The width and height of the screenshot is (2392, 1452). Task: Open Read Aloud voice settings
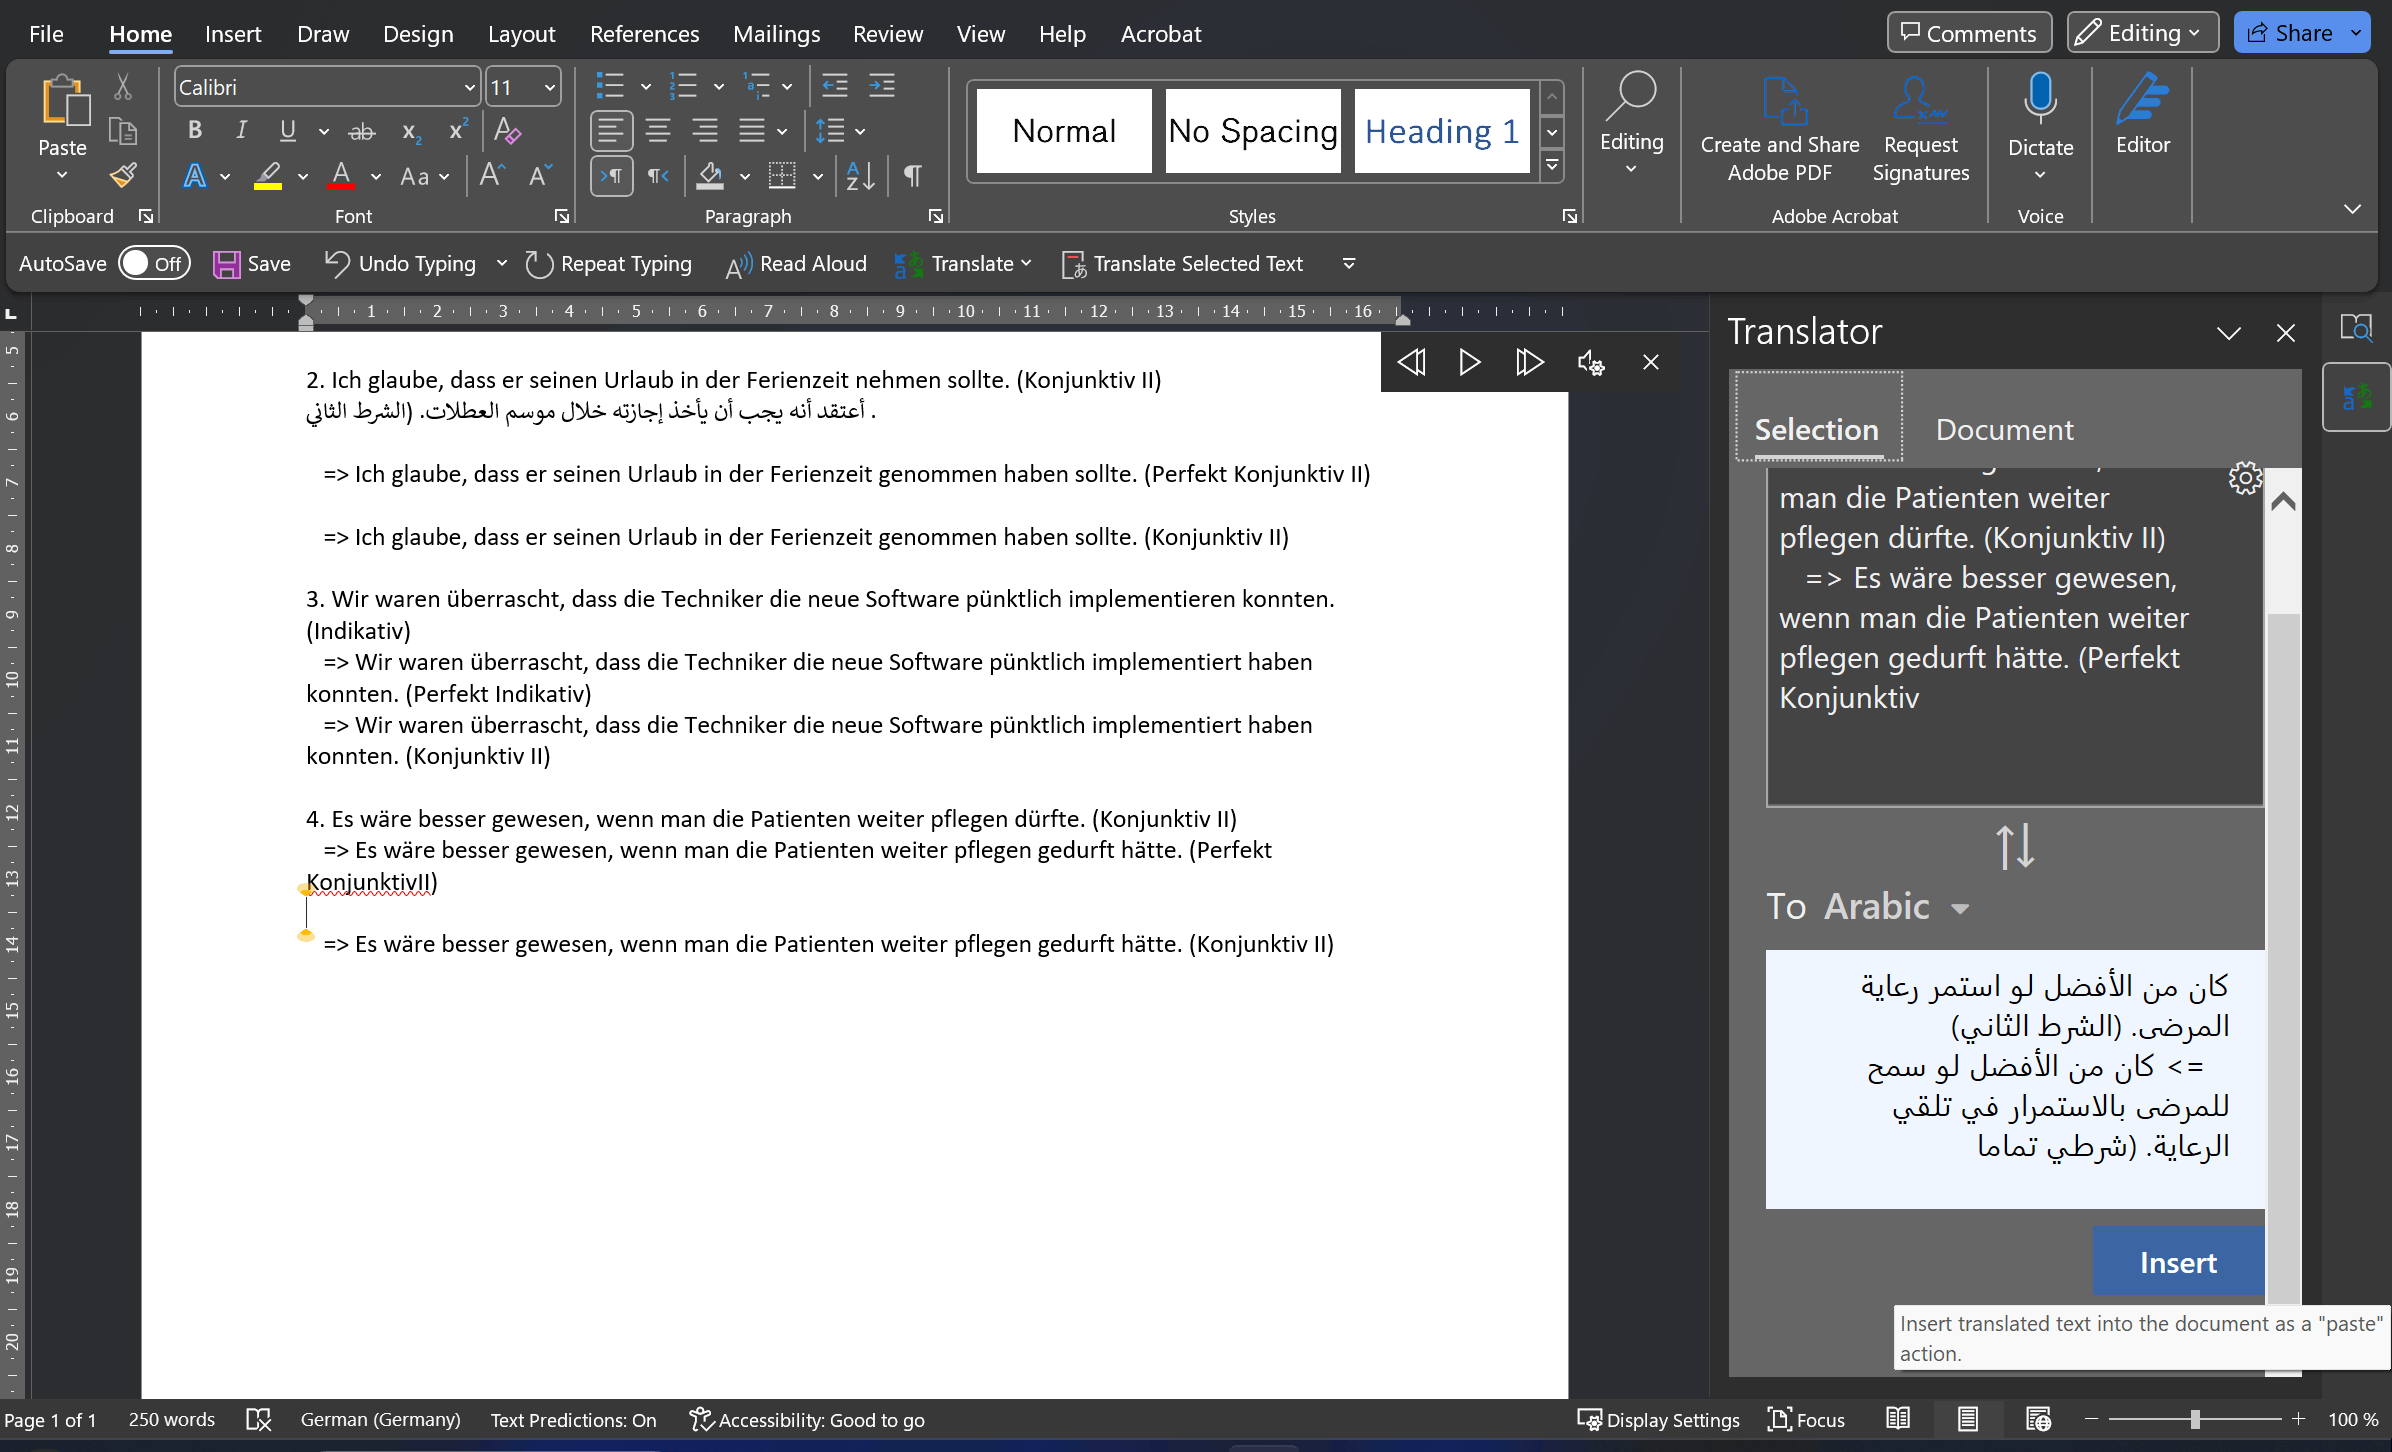pos(1590,362)
